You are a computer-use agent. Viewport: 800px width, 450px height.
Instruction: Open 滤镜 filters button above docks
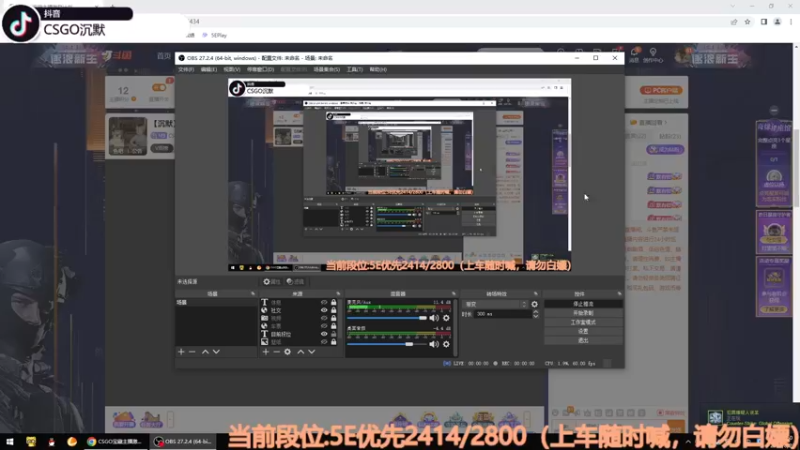pyautogui.click(x=295, y=282)
